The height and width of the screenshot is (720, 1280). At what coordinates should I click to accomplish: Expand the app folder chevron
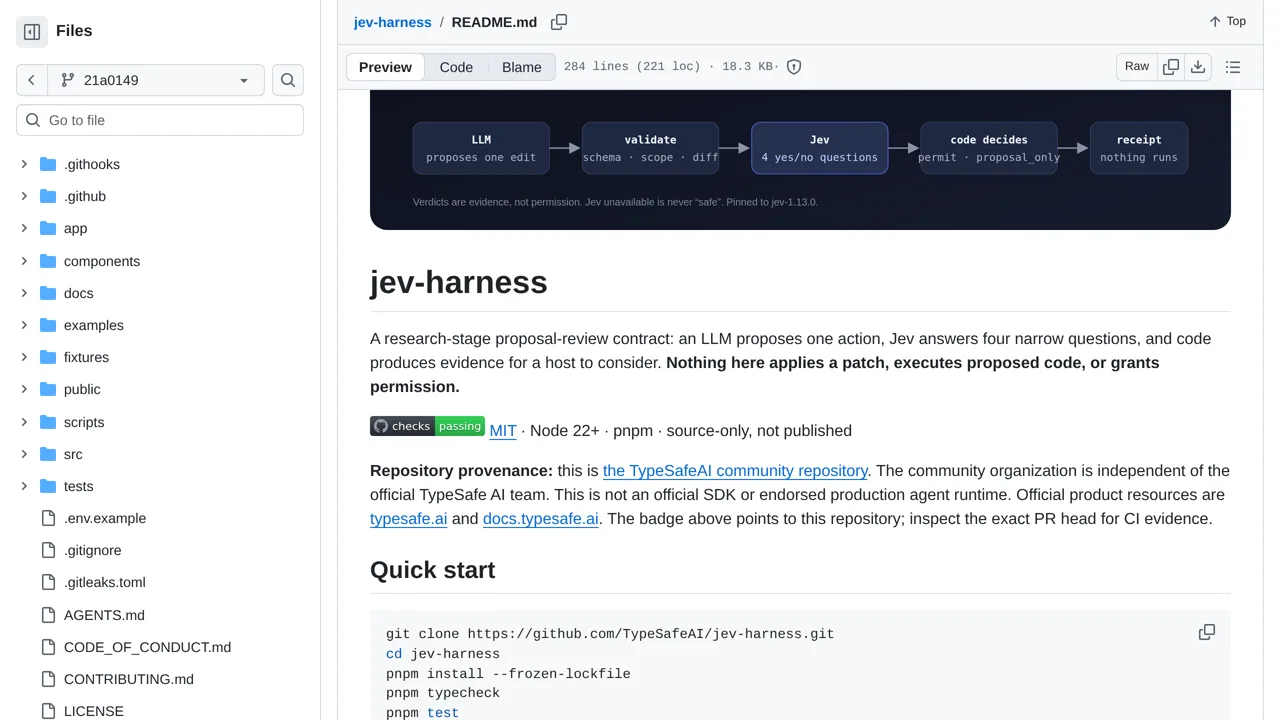coord(24,228)
